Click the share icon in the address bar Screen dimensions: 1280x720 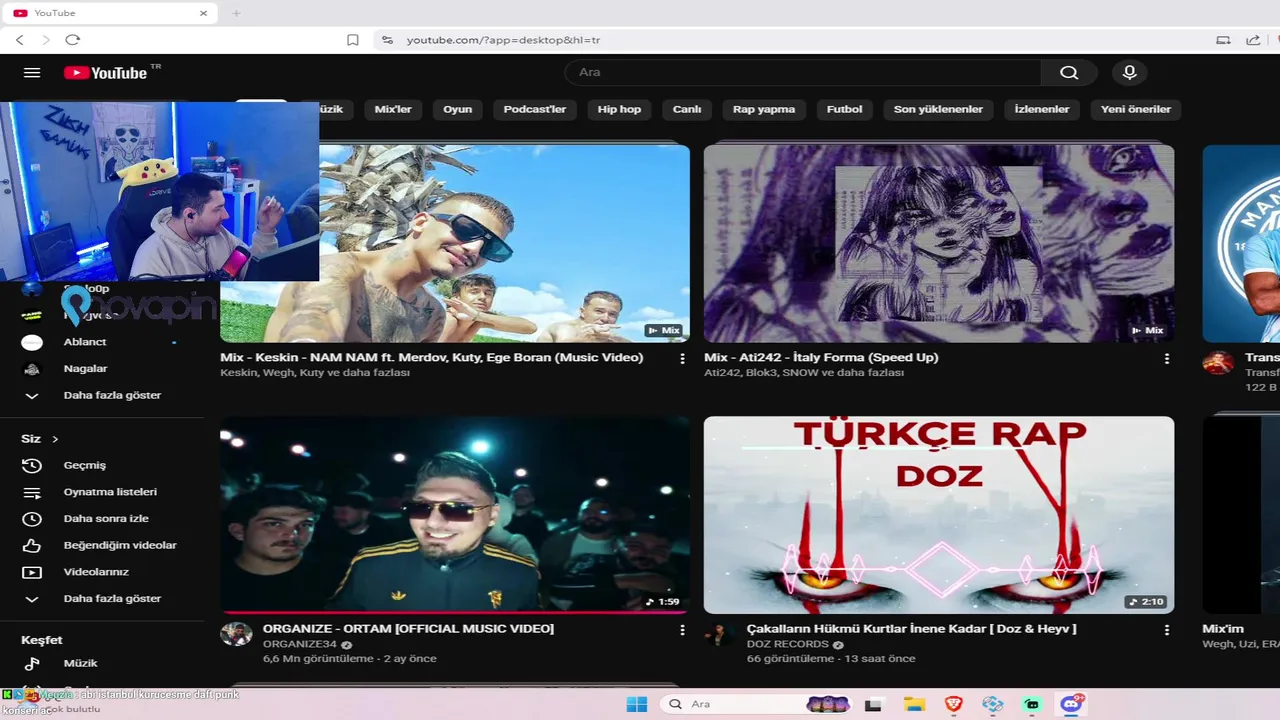tap(1253, 40)
